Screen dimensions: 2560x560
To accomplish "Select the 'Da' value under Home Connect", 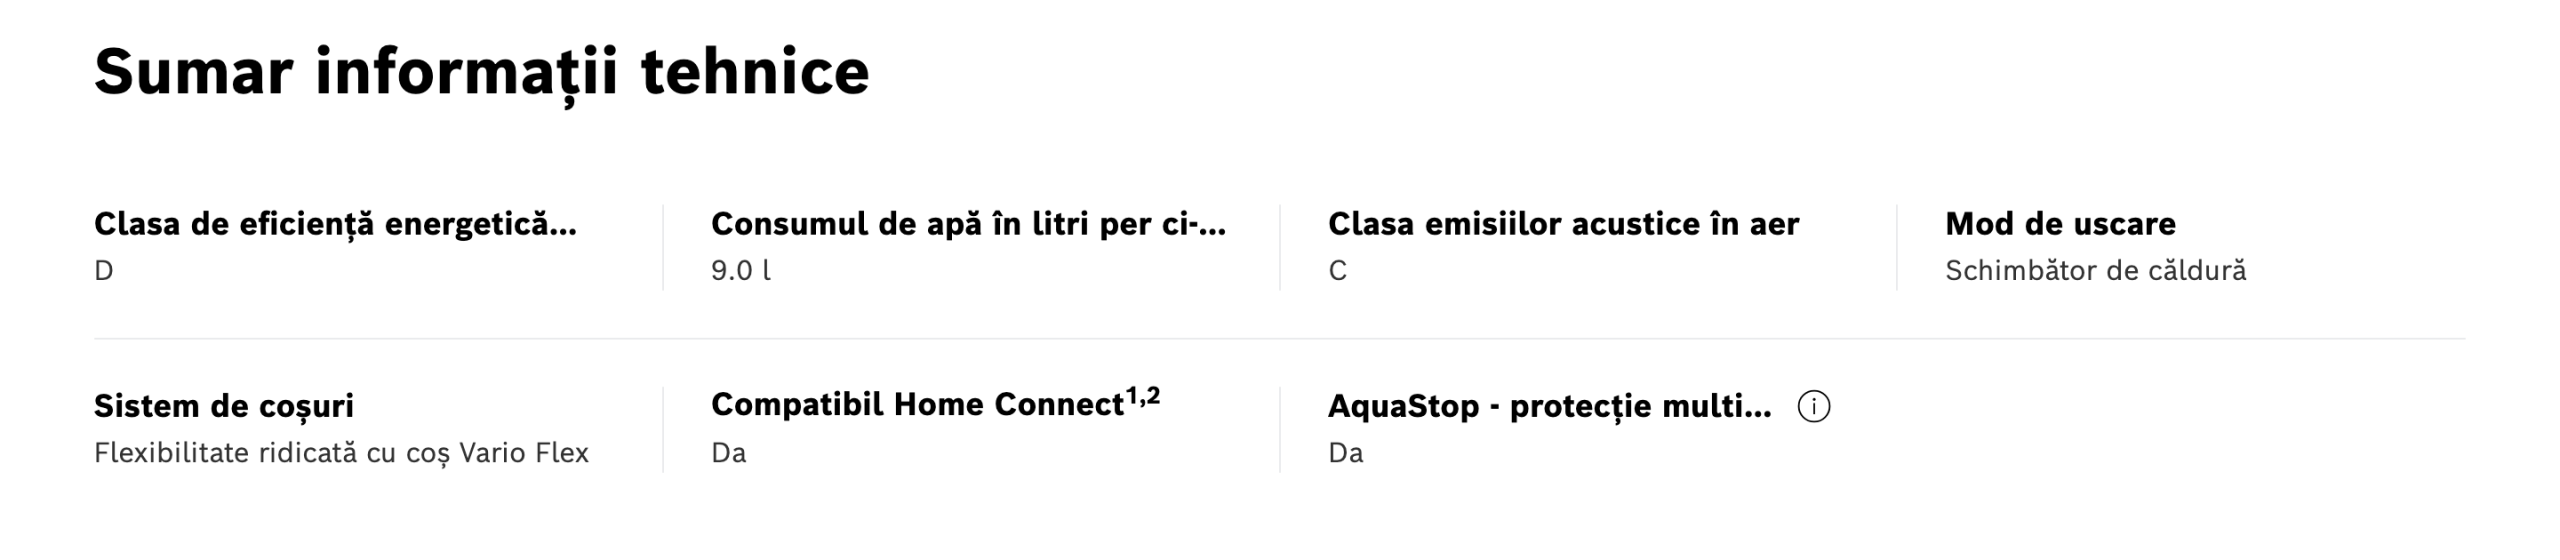I will (728, 453).
